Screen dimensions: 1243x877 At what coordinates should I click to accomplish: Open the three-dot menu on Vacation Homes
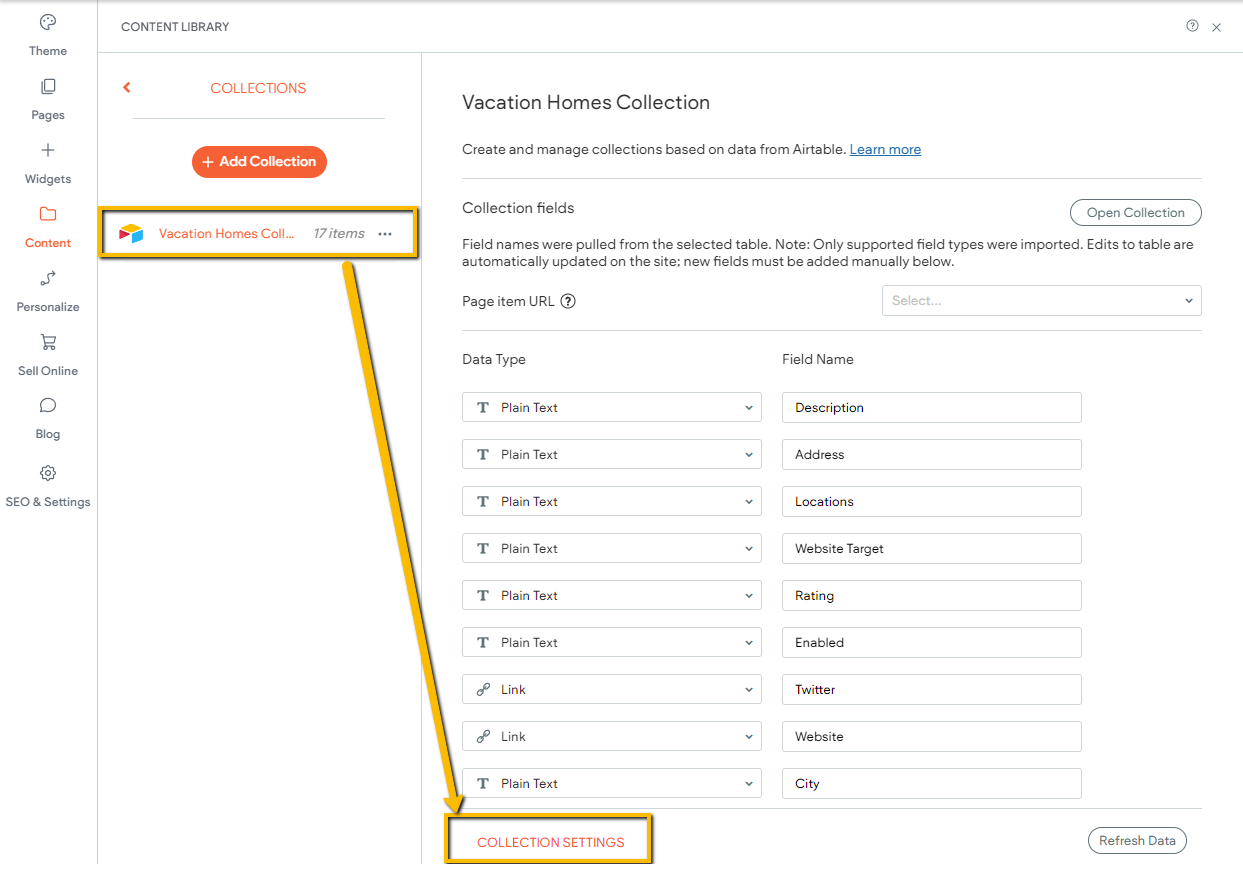click(x=385, y=233)
